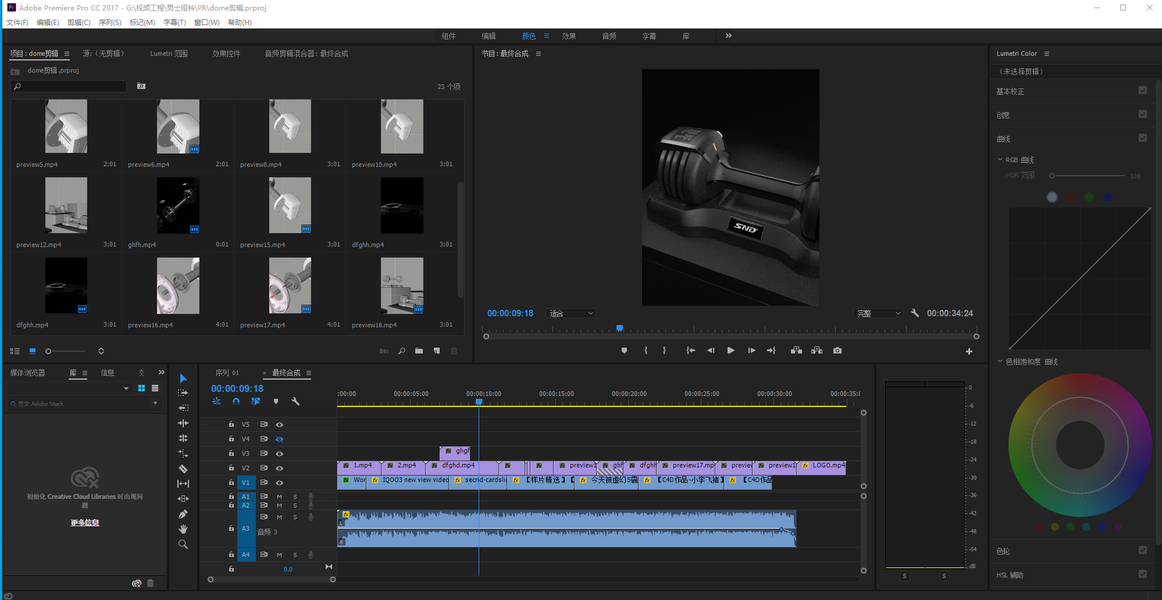This screenshot has width=1162, height=600.
Task: Step back one frame
Action: pos(711,350)
